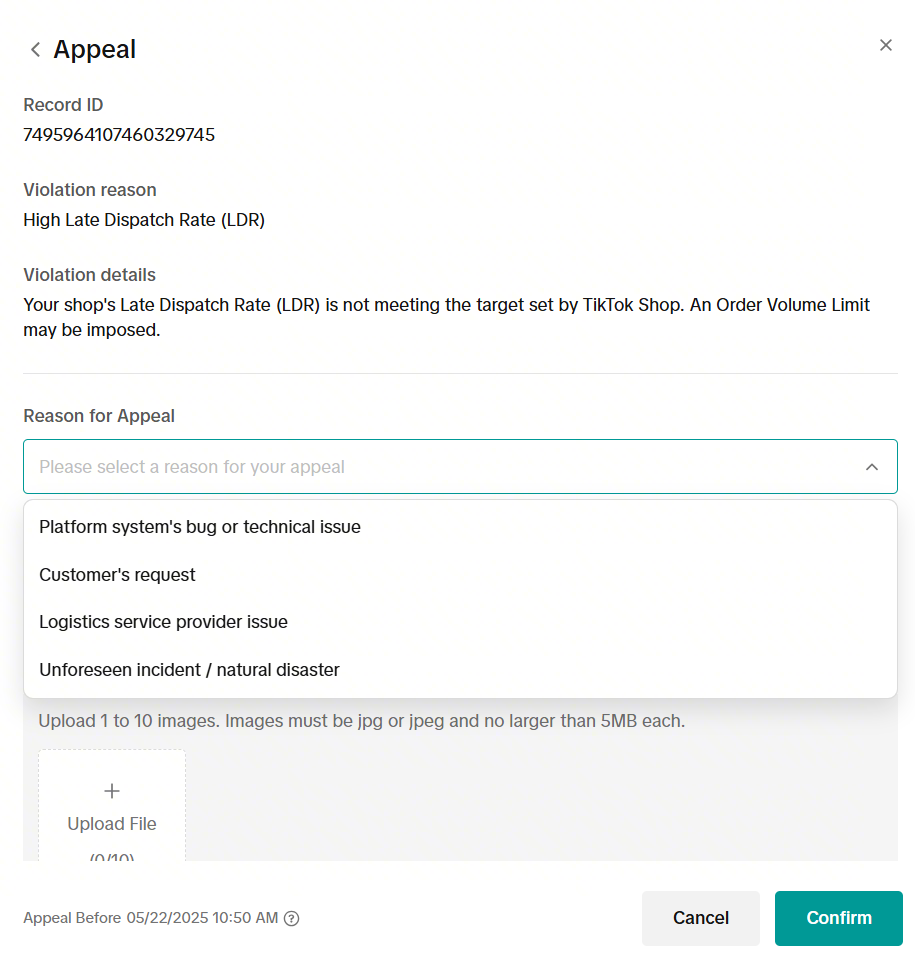This screenshot has height=960, width=915.
Task: Go back using the arrow beside Appeal
Action: [x=36, y=50]
